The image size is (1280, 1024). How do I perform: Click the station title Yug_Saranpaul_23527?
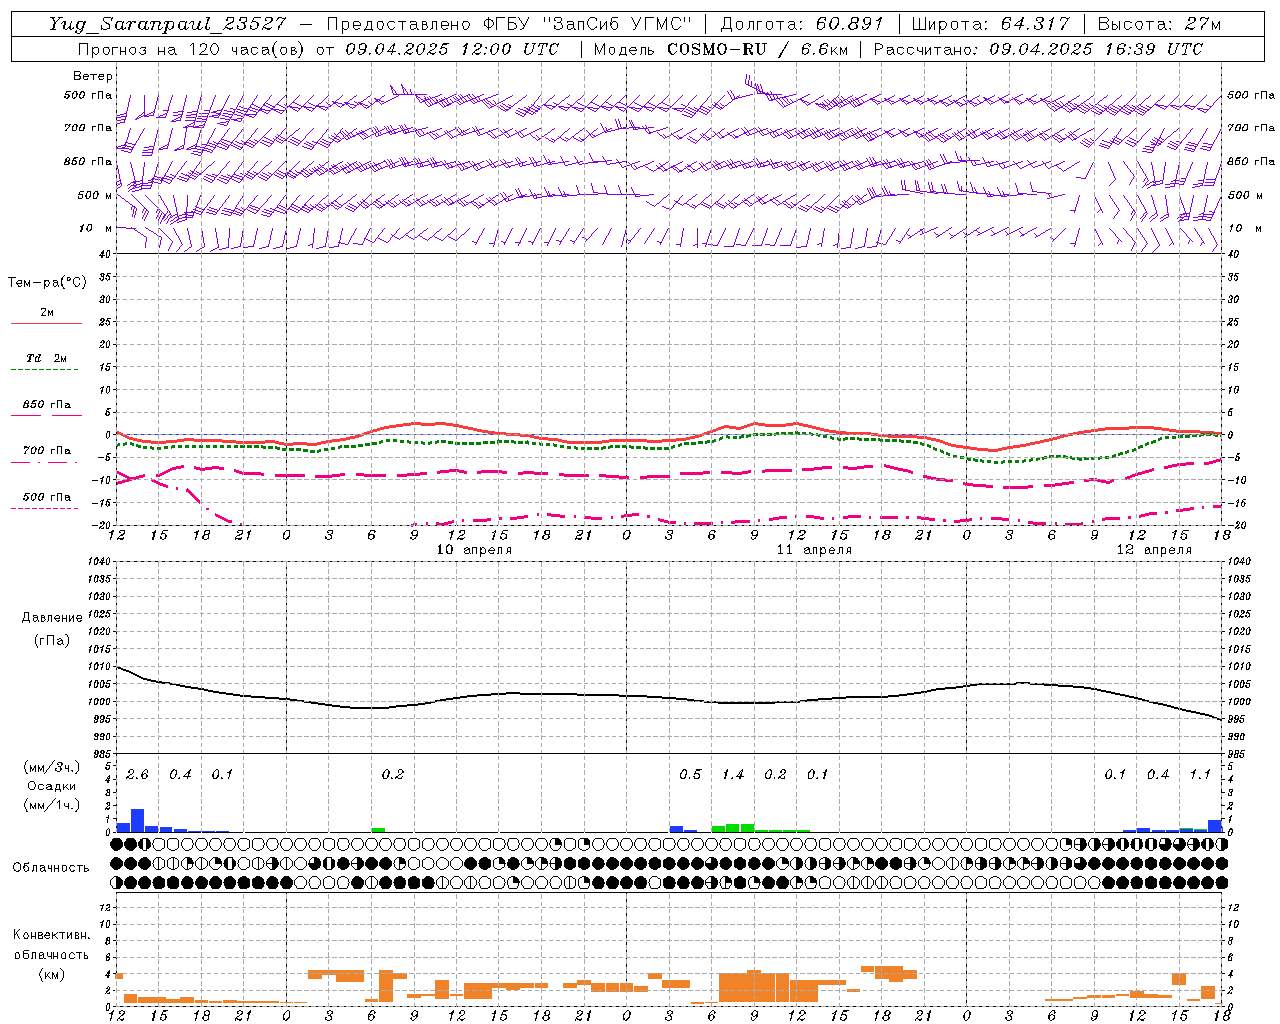167,24
